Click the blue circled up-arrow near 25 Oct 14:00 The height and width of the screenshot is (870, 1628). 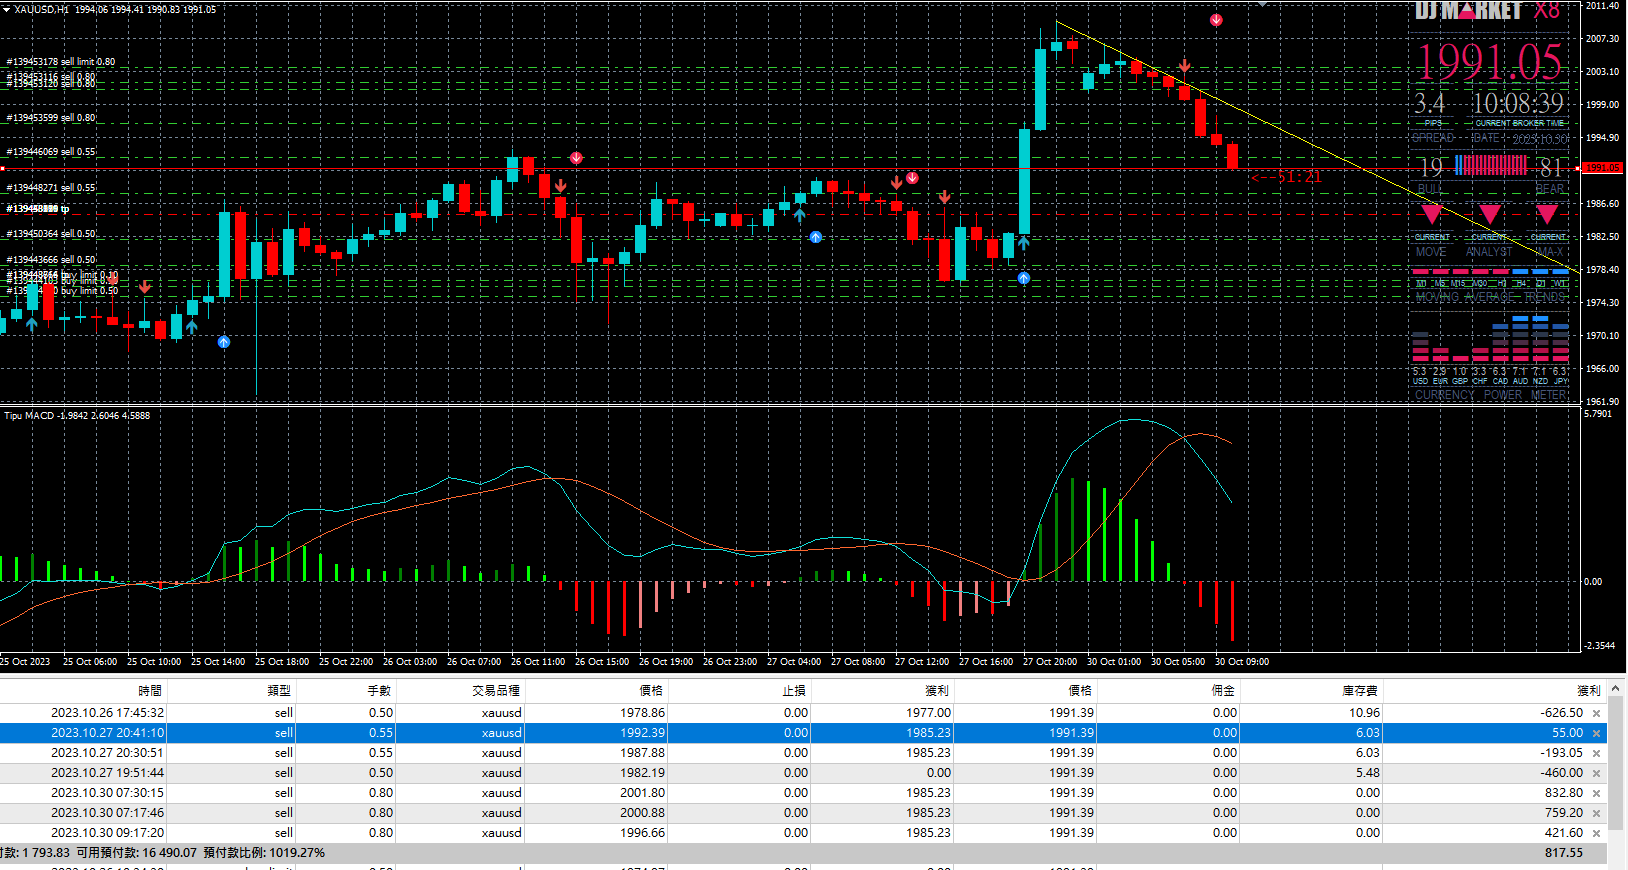click(224, 342)
